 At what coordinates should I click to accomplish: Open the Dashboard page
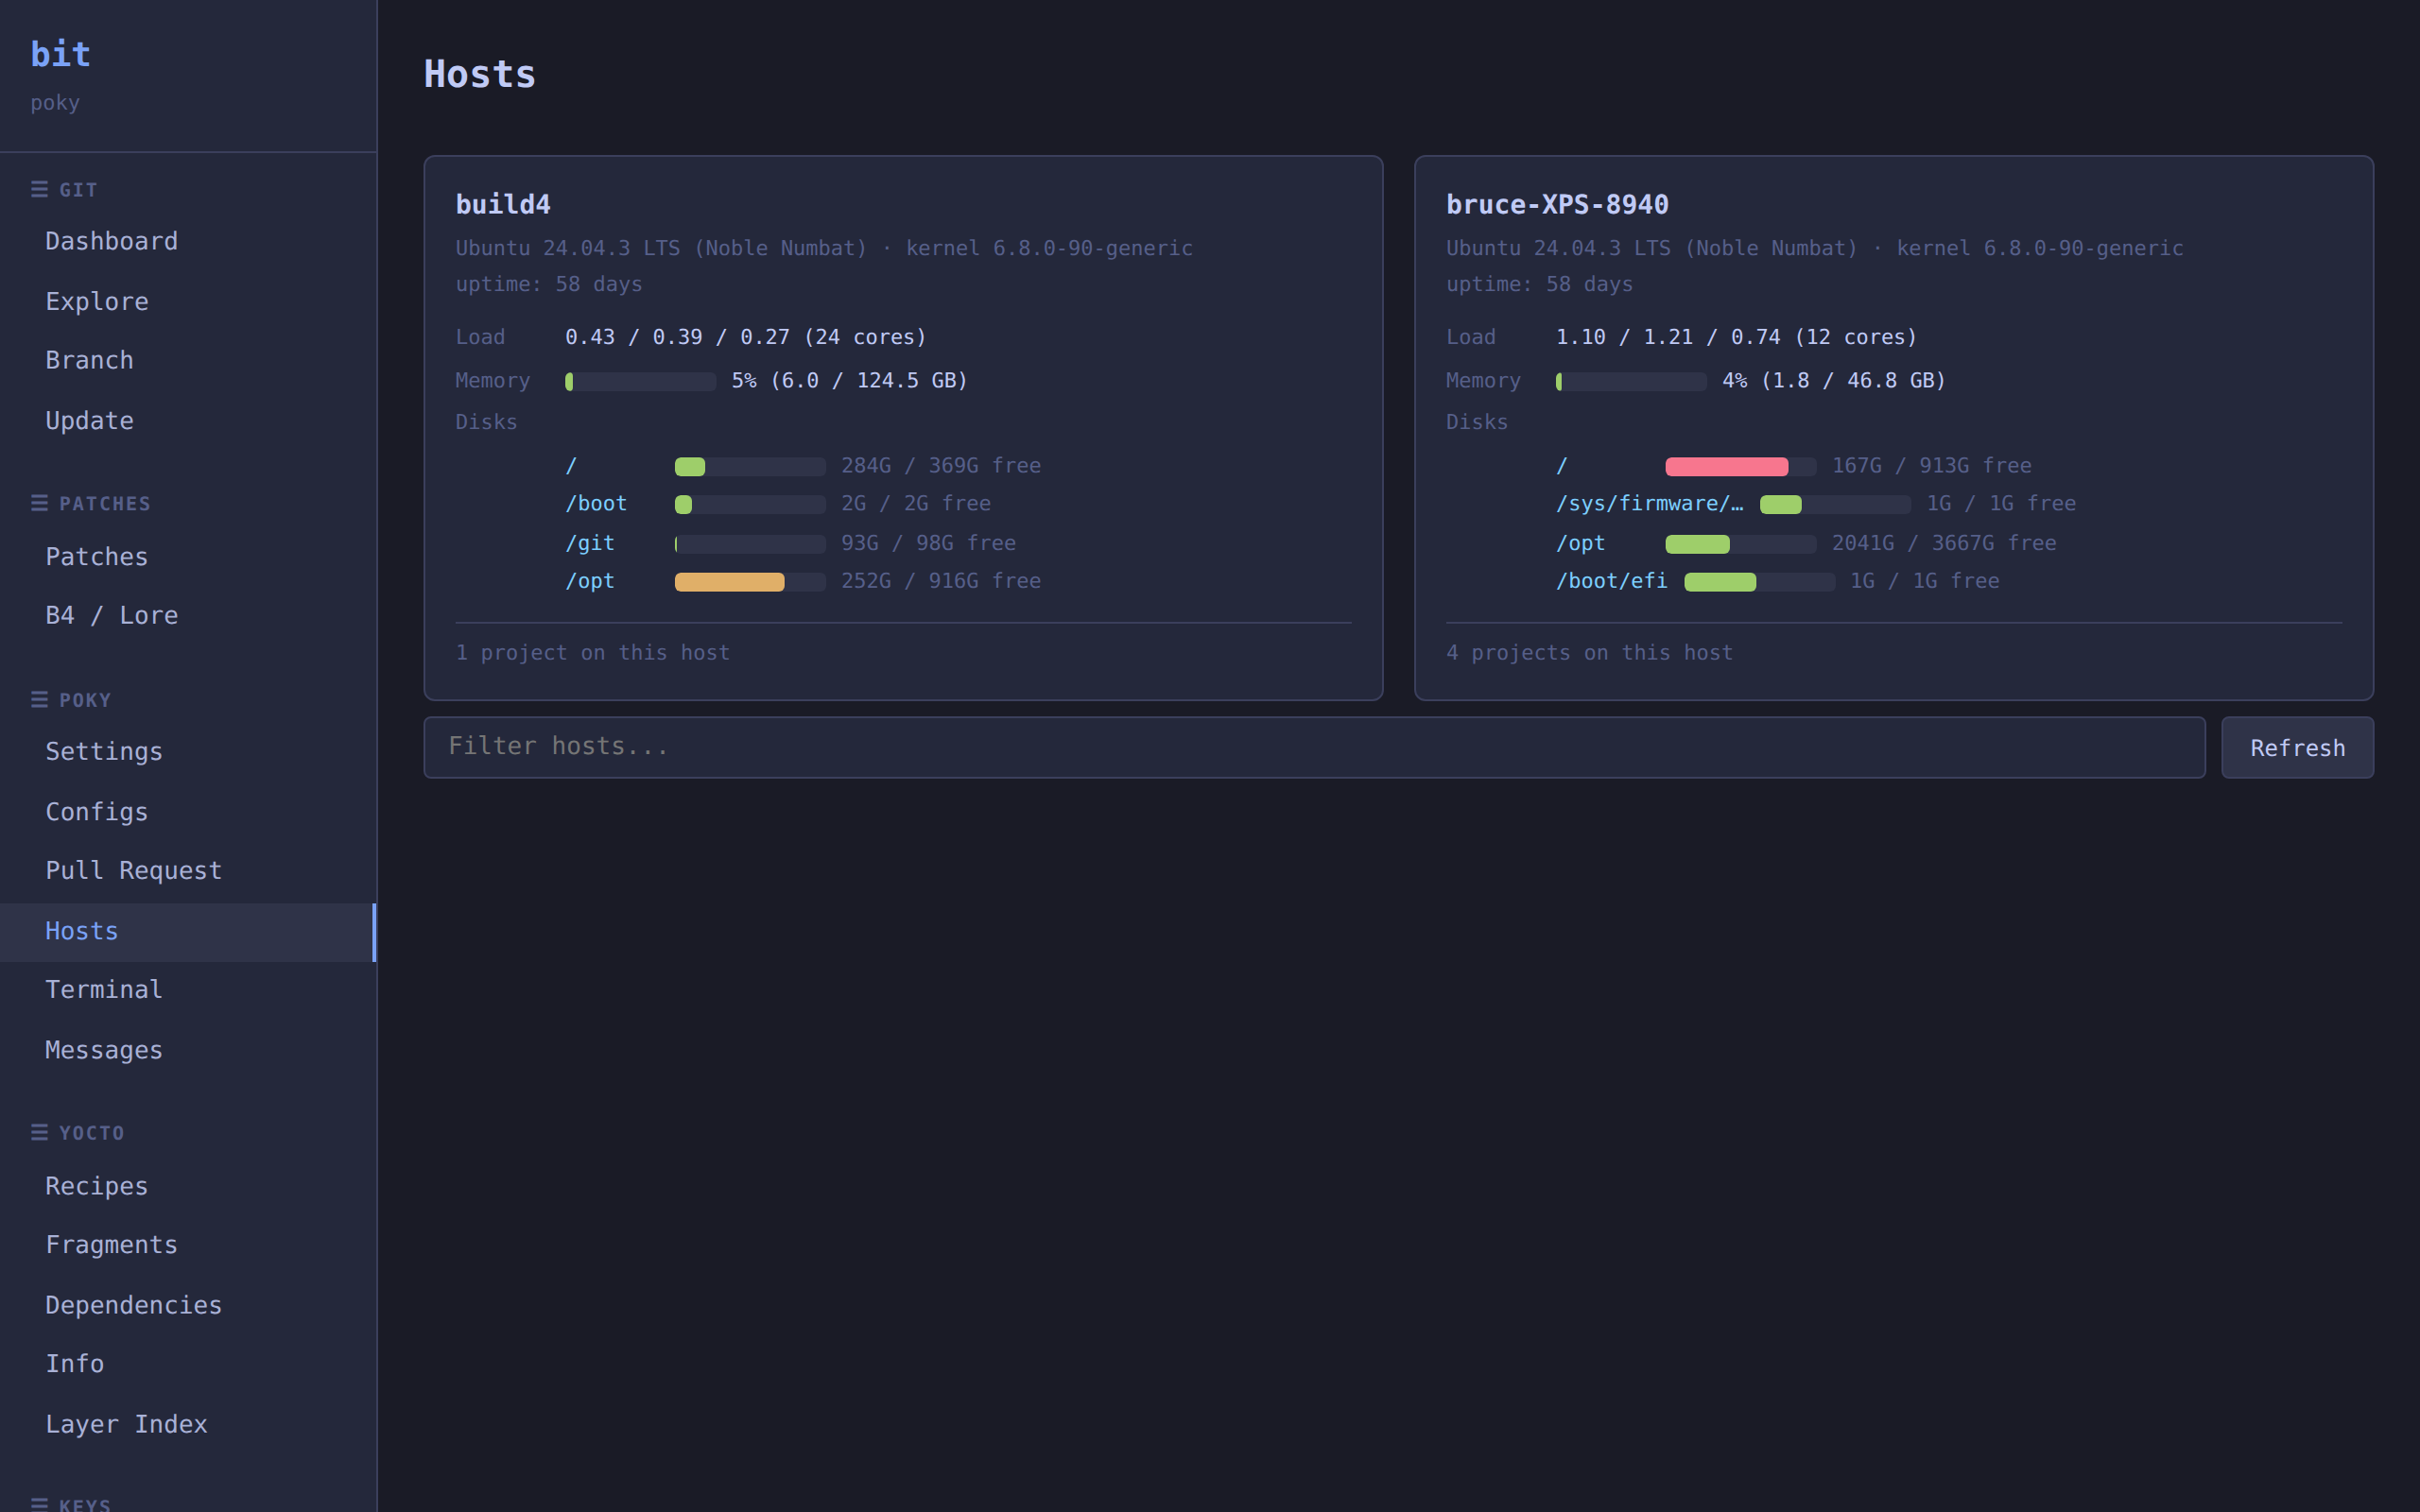(188, 241)
